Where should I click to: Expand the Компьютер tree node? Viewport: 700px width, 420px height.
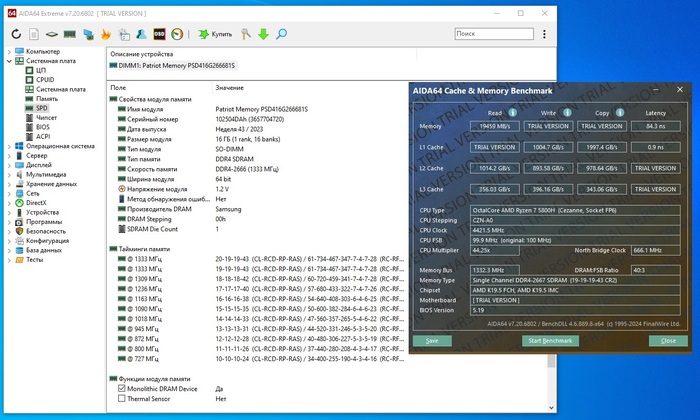pos(8,51)
